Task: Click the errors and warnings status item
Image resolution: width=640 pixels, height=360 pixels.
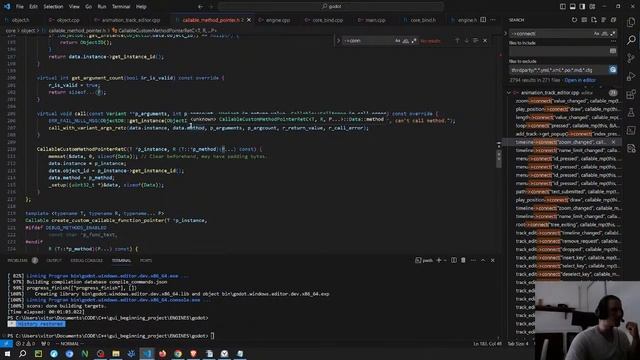Action: [24, 344]
